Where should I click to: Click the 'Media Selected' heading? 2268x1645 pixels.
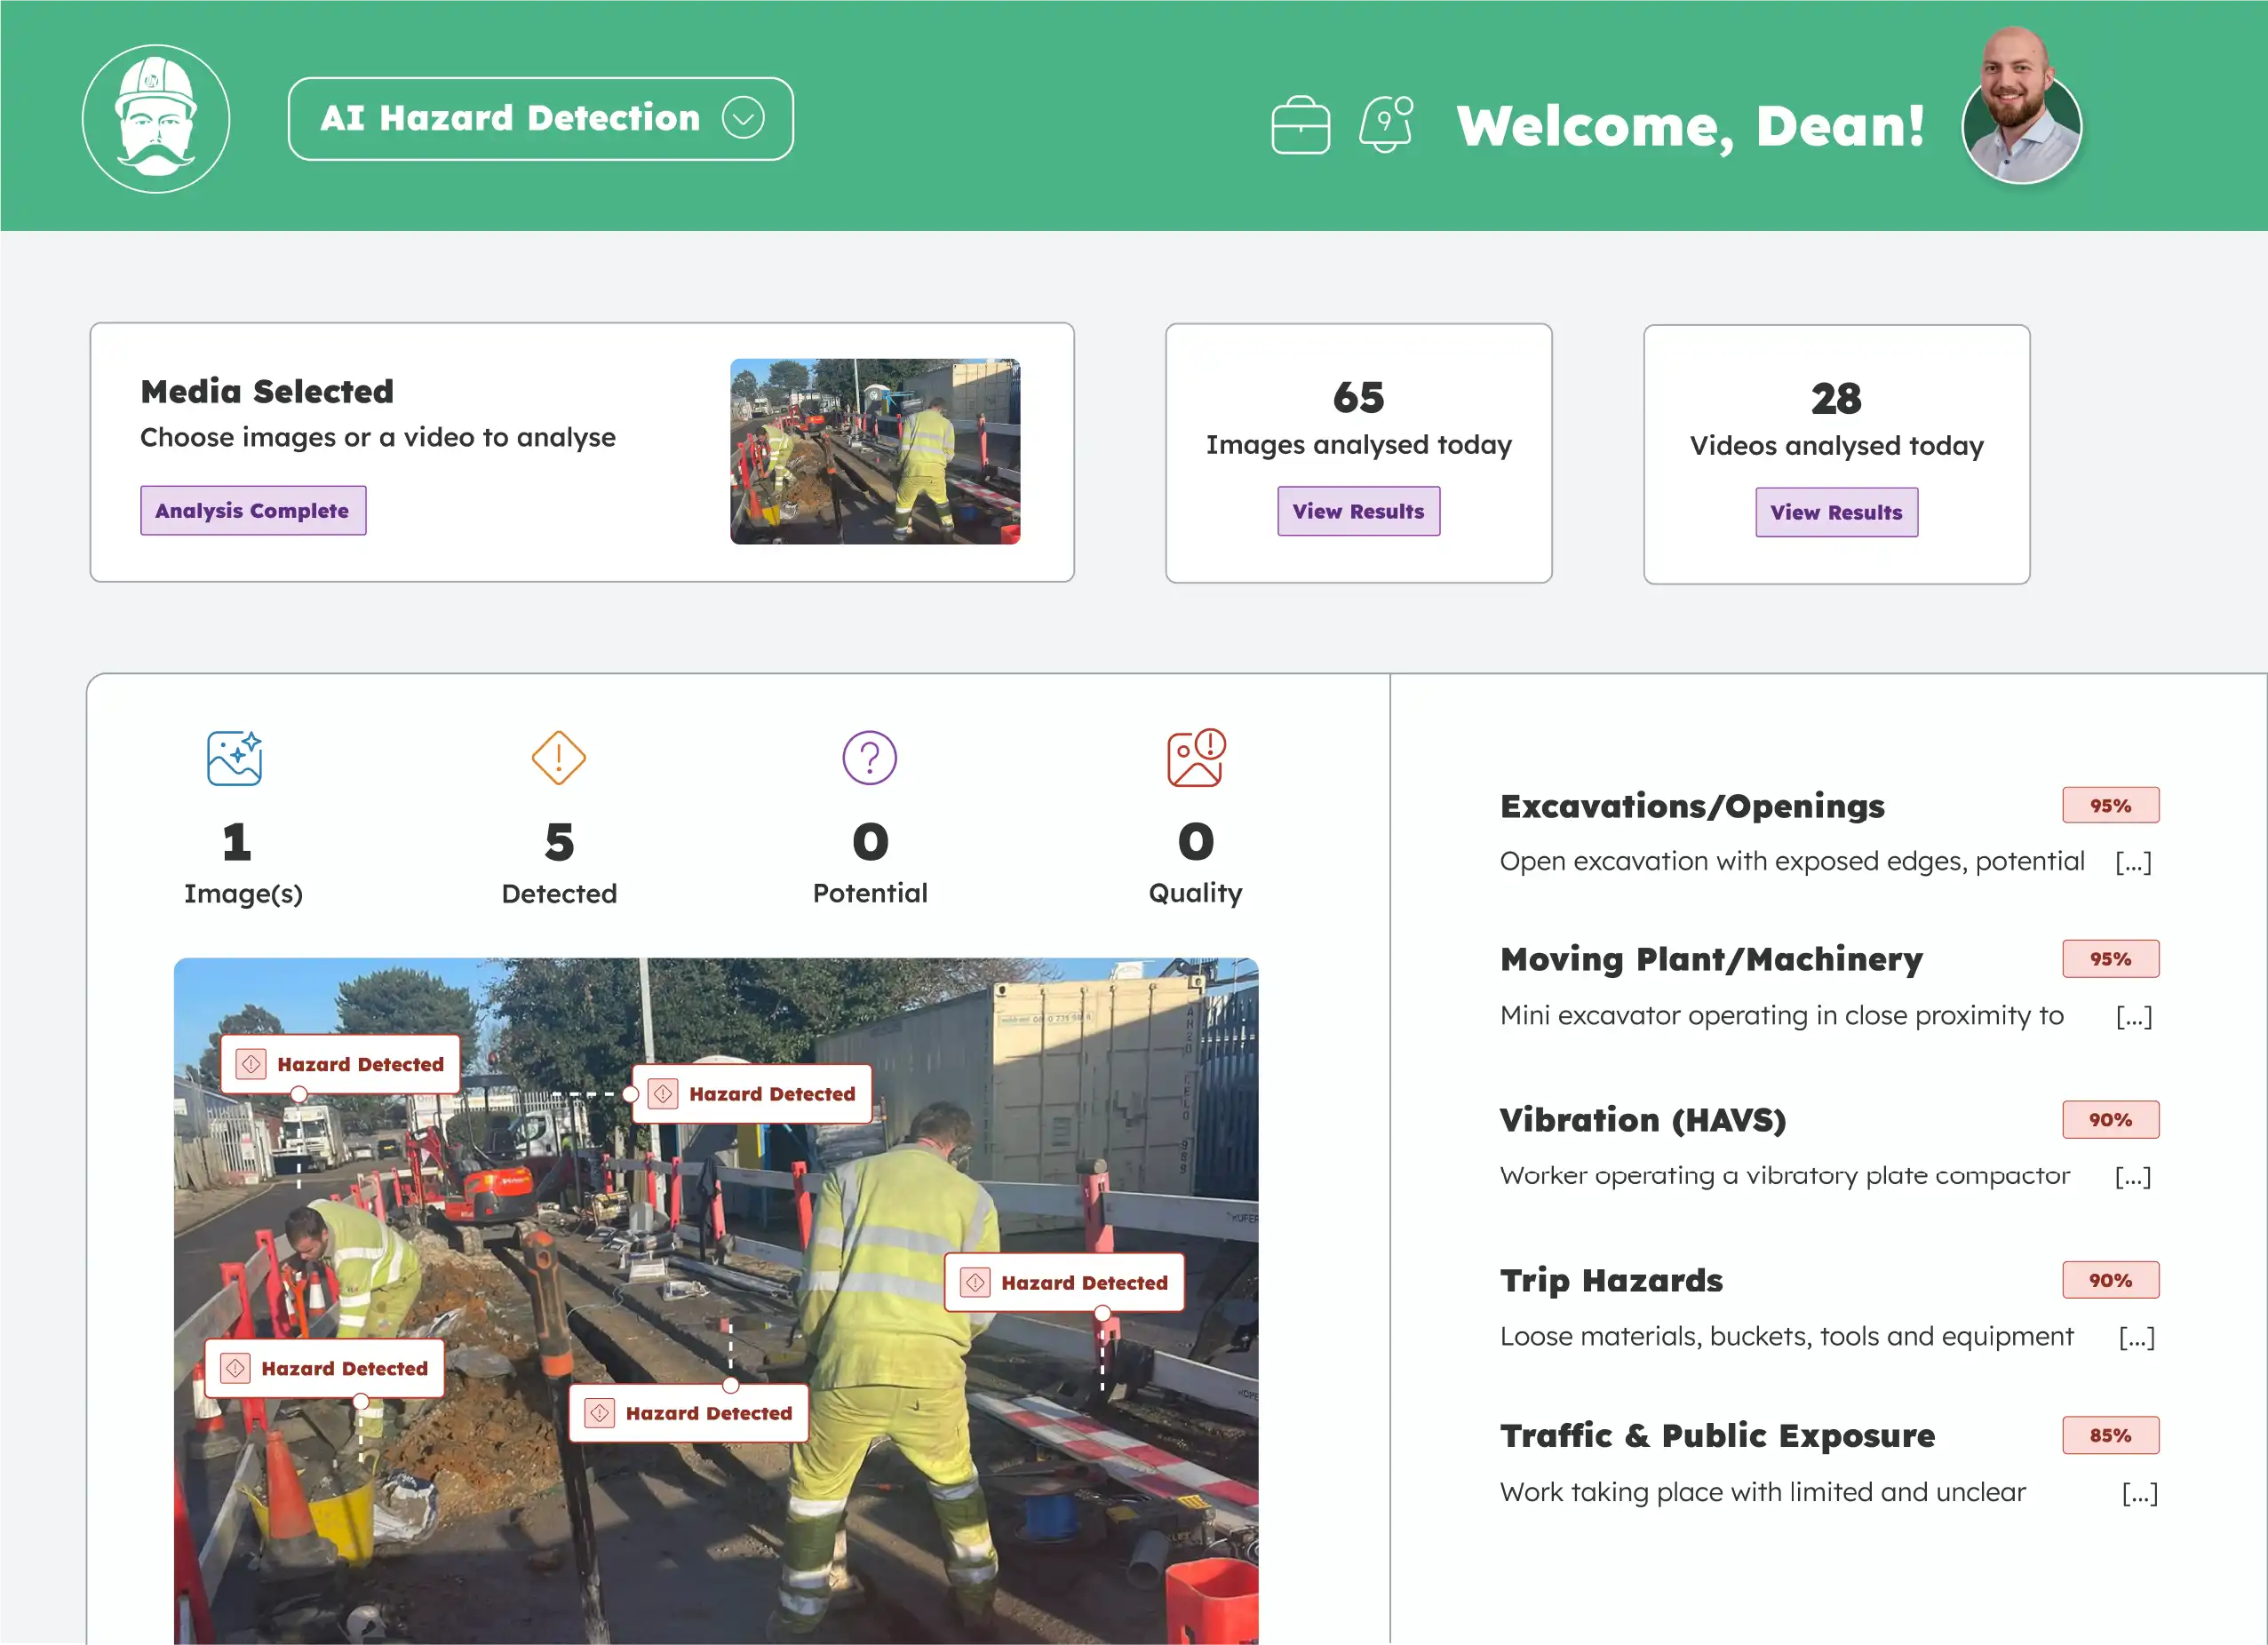click(x=267, y=391)
